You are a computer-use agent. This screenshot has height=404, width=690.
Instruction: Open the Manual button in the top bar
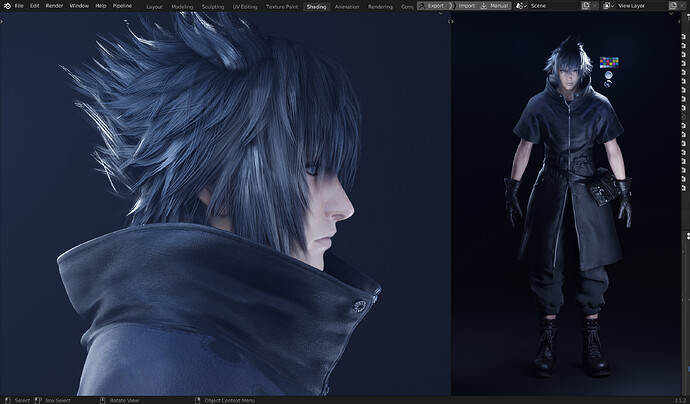(x=495, y=6)
